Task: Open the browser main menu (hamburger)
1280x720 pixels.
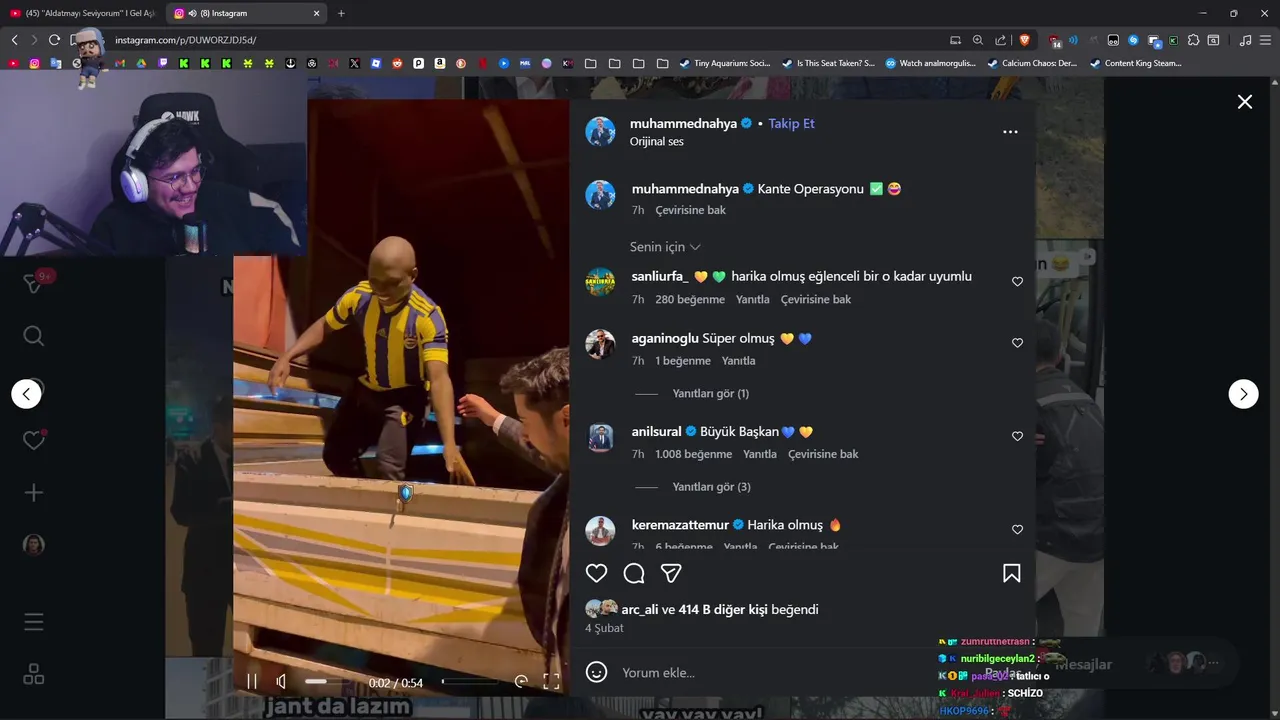Action: [1265, 40]
